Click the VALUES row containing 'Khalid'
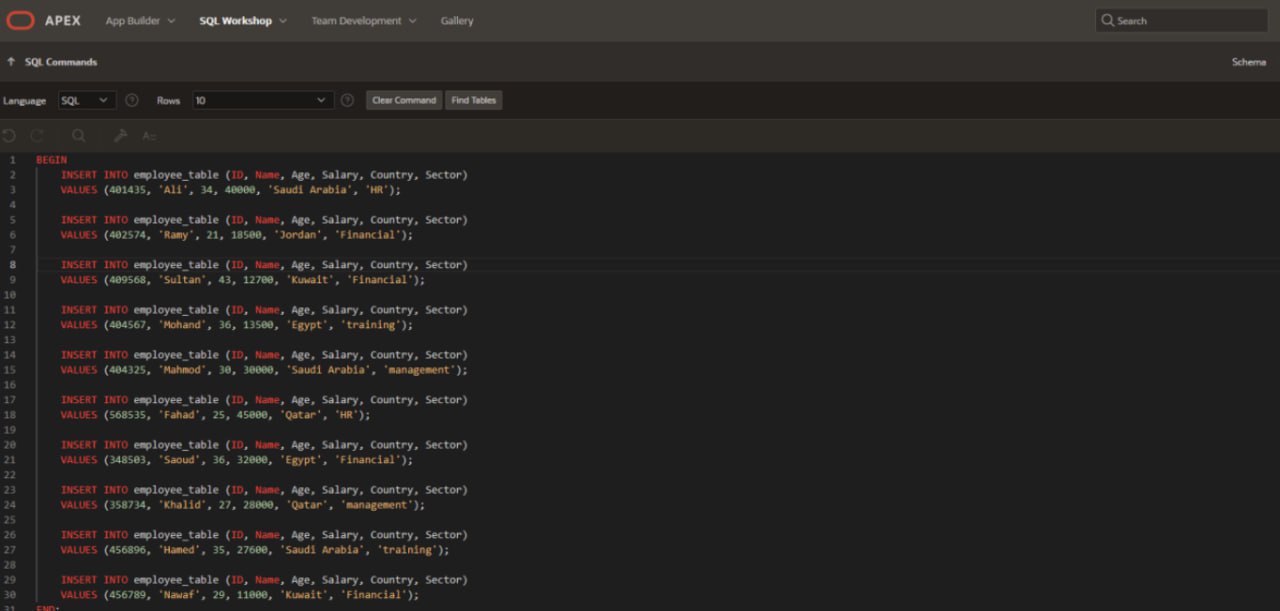The image size is (1280, 611). [x=242, y=505]
